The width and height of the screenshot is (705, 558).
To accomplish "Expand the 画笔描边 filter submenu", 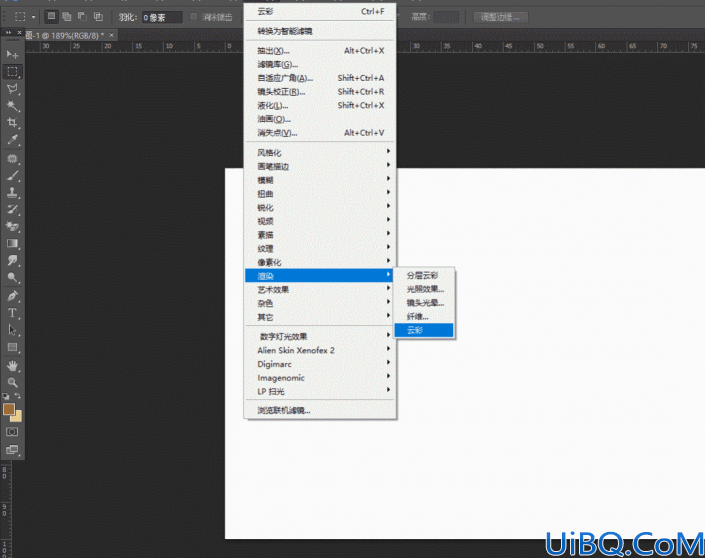I will point(320,166).
